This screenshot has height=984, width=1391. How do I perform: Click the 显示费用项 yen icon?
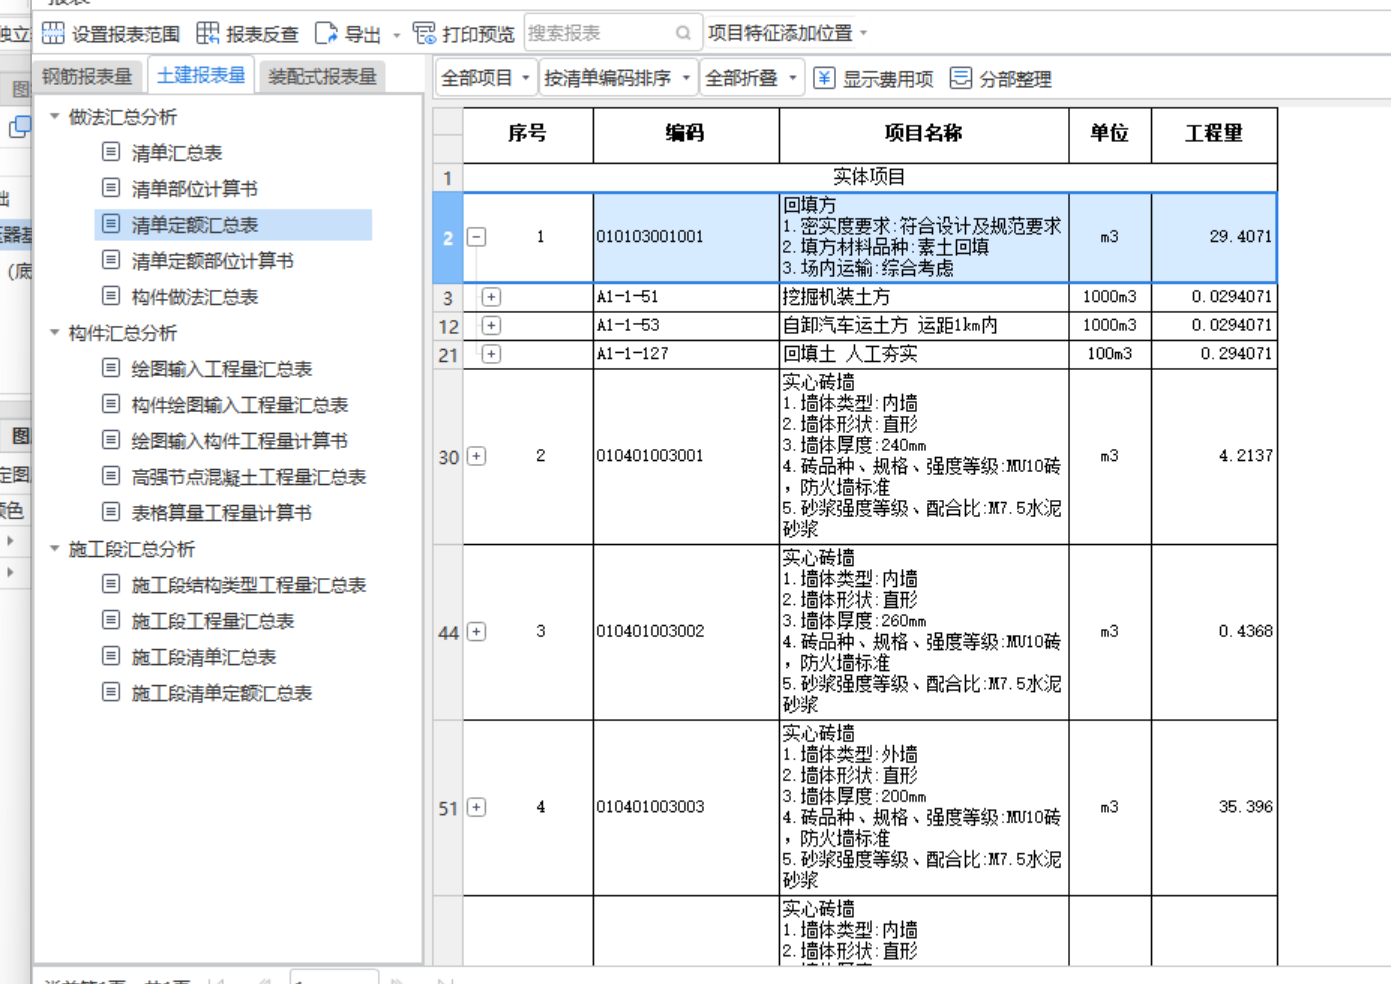tap(824, 78)
